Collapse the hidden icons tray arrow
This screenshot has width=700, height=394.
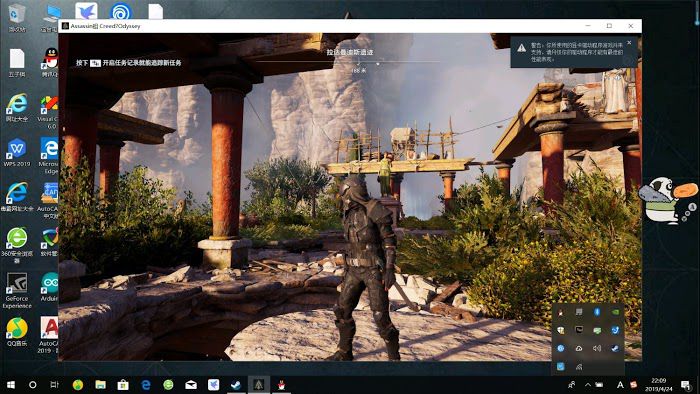[x=588, y=385]
